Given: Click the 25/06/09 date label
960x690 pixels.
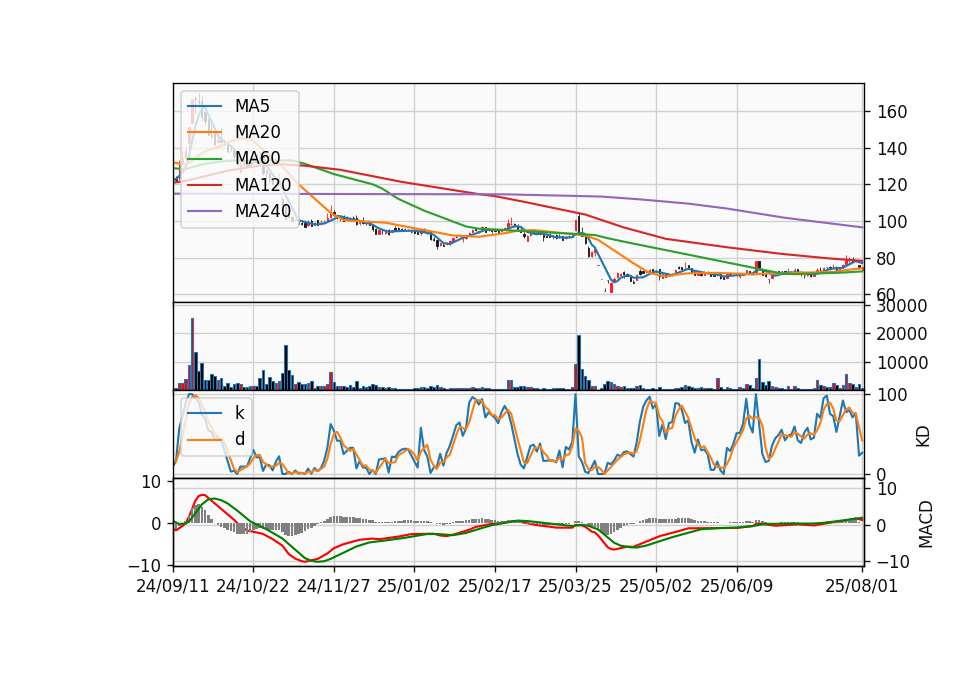Looking at the screenshot, I should click(x=737, y=586).
